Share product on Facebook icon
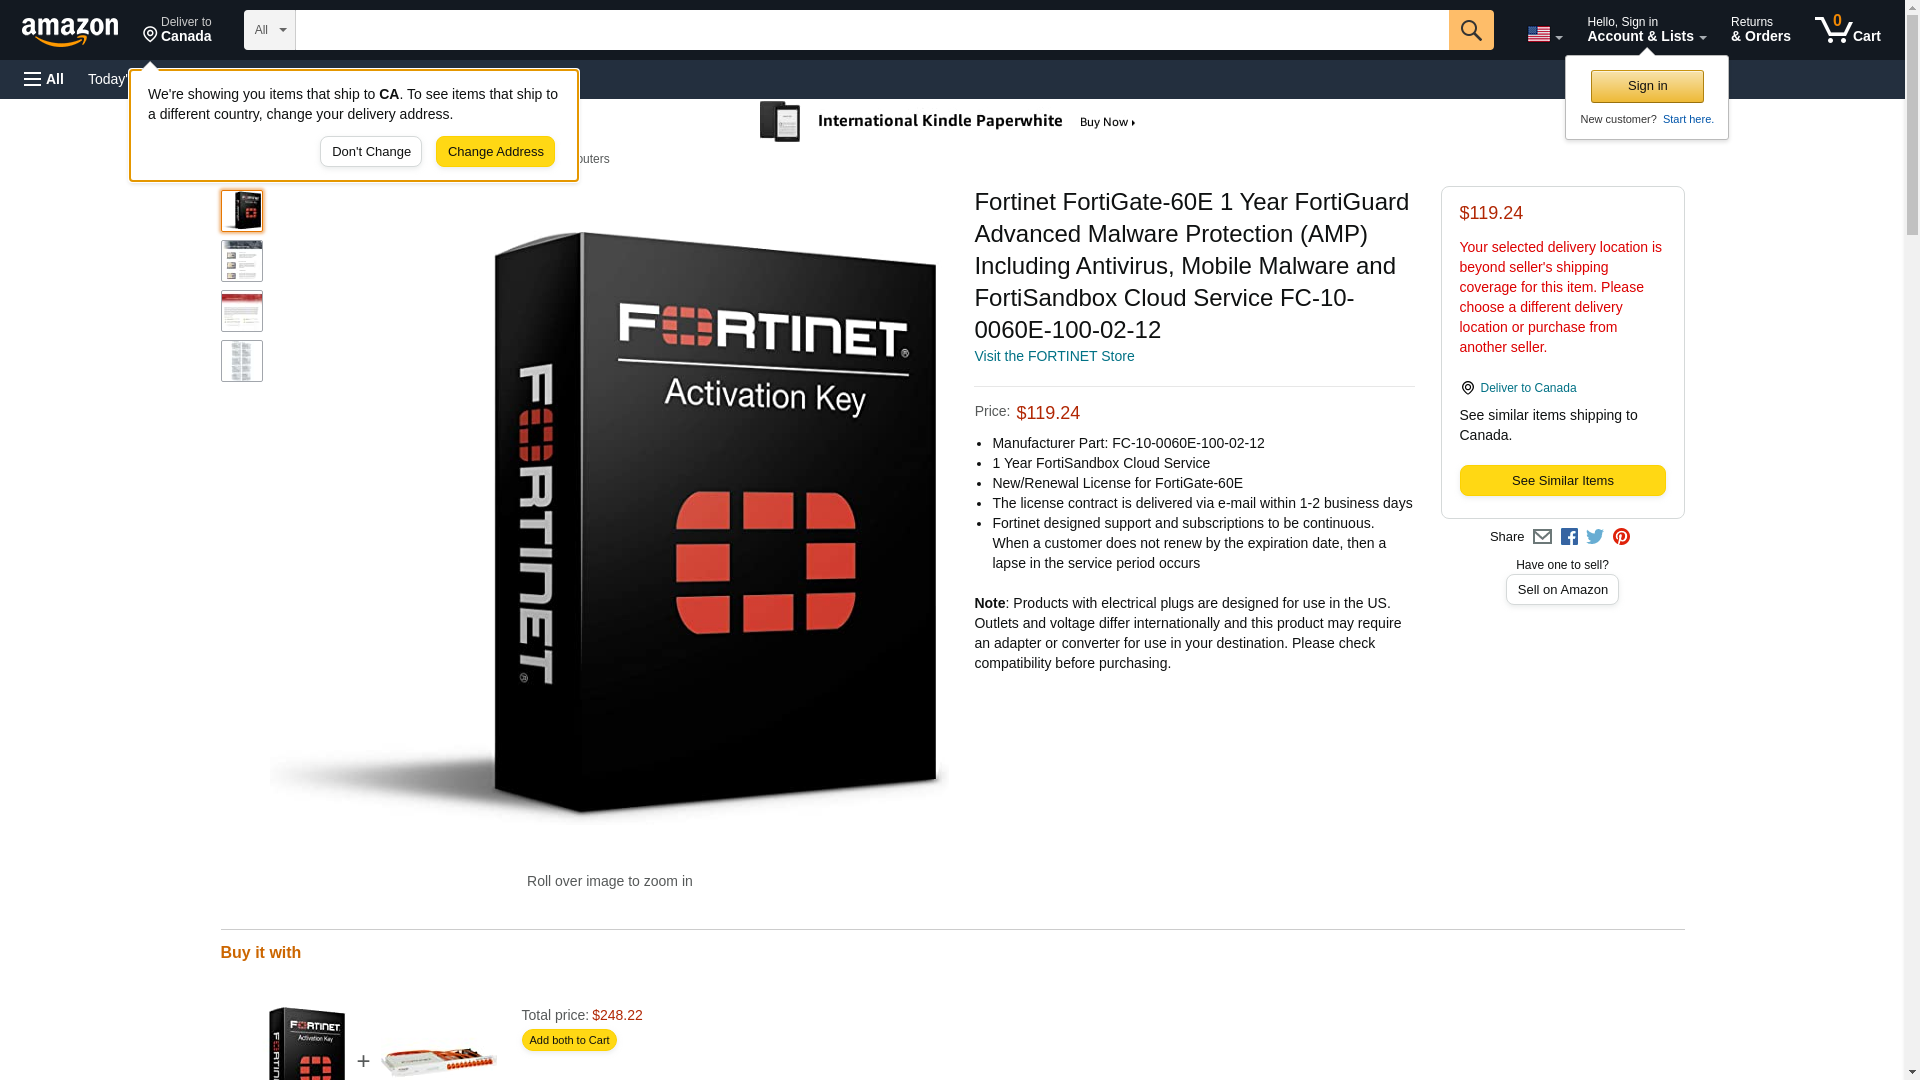The image size is (1920, 1080). pyautogui.click(x=1569, y=537)
